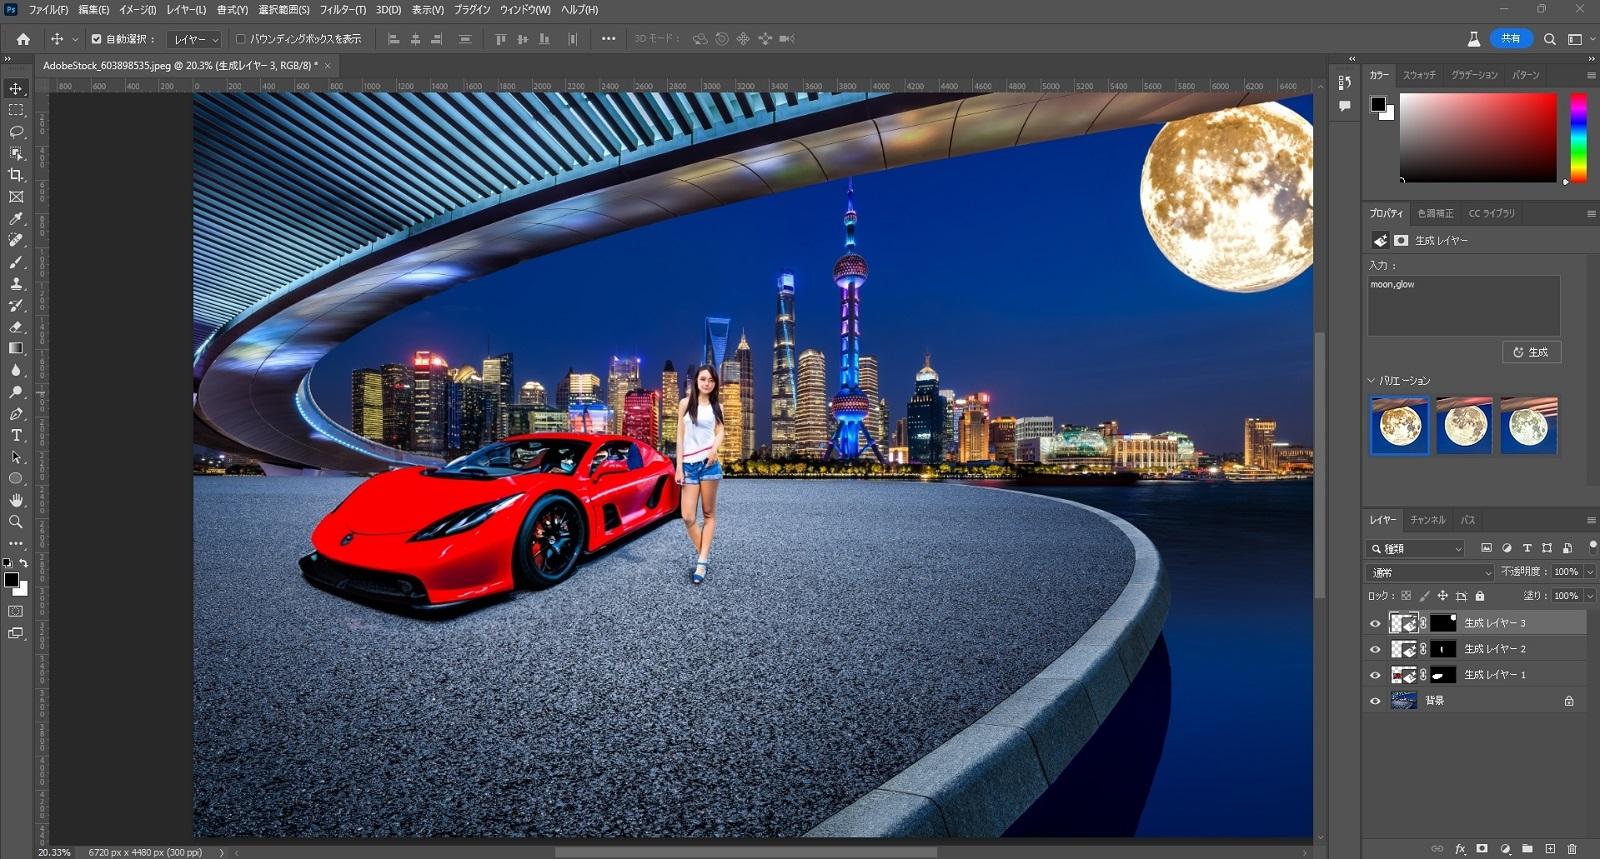Open the レイヤー auto-select target dropdown
Screen dimensions: 1600x859
(195, 40)
